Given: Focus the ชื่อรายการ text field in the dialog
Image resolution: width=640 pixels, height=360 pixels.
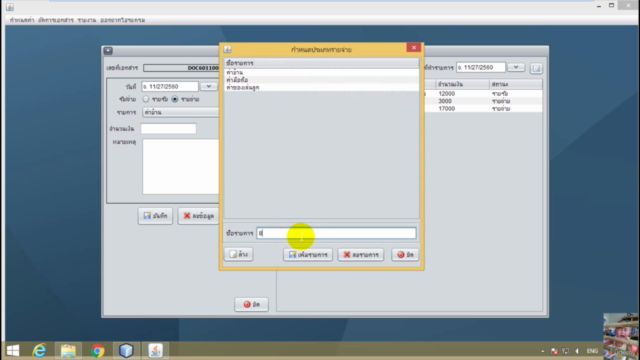Looking at the screenshot, I should [x=336, y=233].
